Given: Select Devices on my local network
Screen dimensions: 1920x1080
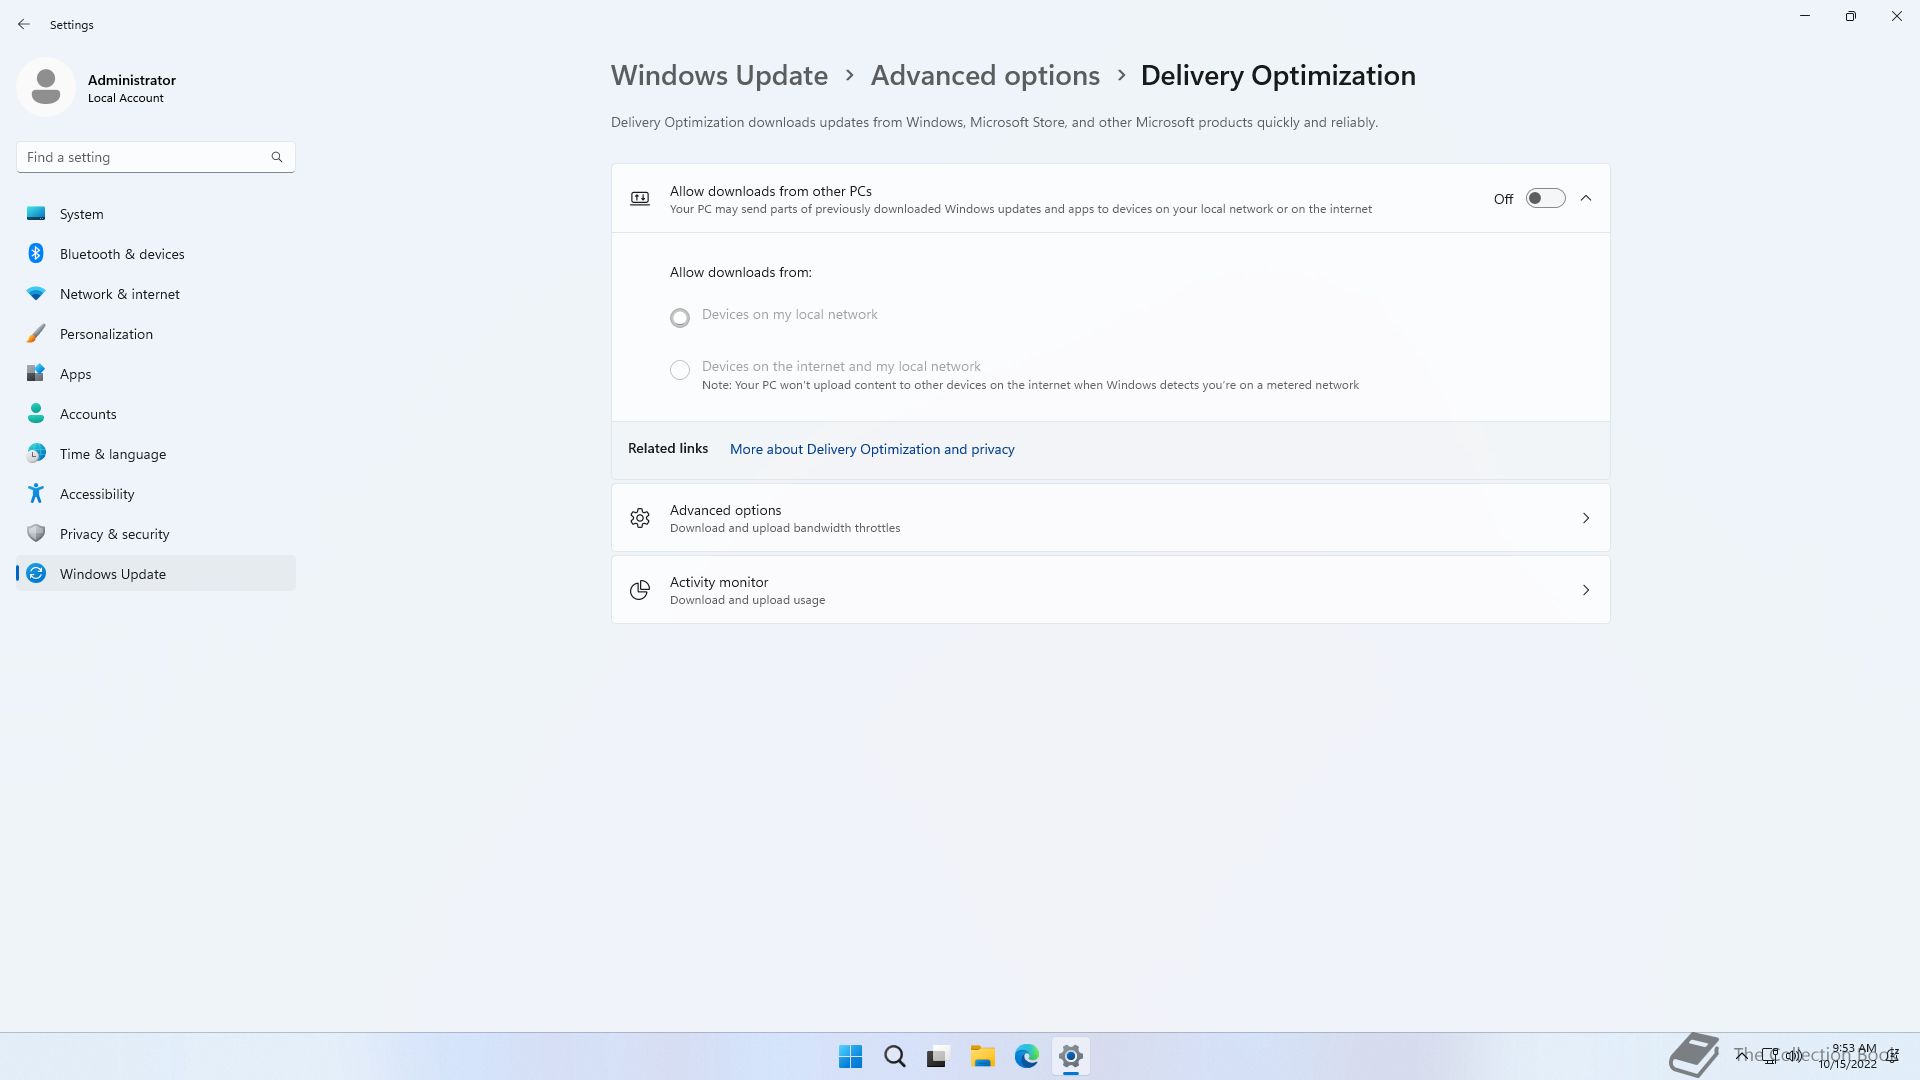Looking at the screenshot, I should [x=680, y=318].
